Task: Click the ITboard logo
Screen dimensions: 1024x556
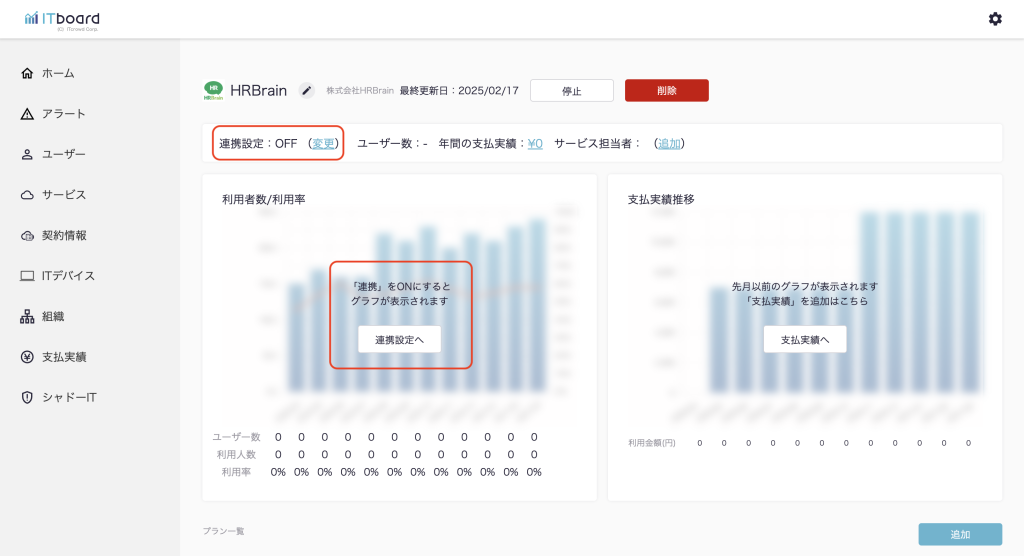Action: (62, 20)
